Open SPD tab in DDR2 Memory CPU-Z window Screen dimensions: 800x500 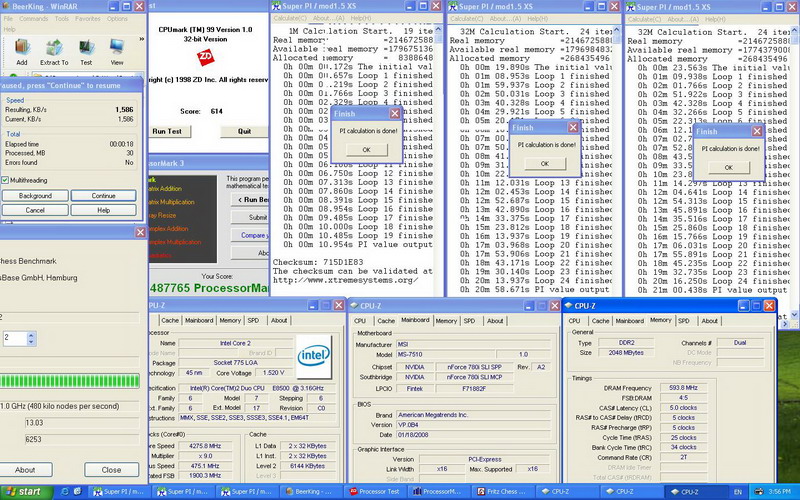(x=684, y=321)
